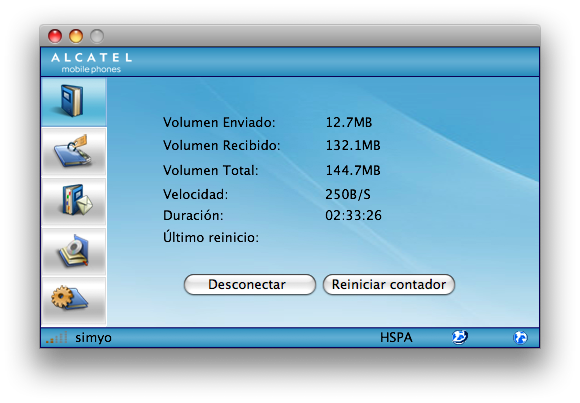
Task: Click the globe icon in status bar
Action: point(520,337)
